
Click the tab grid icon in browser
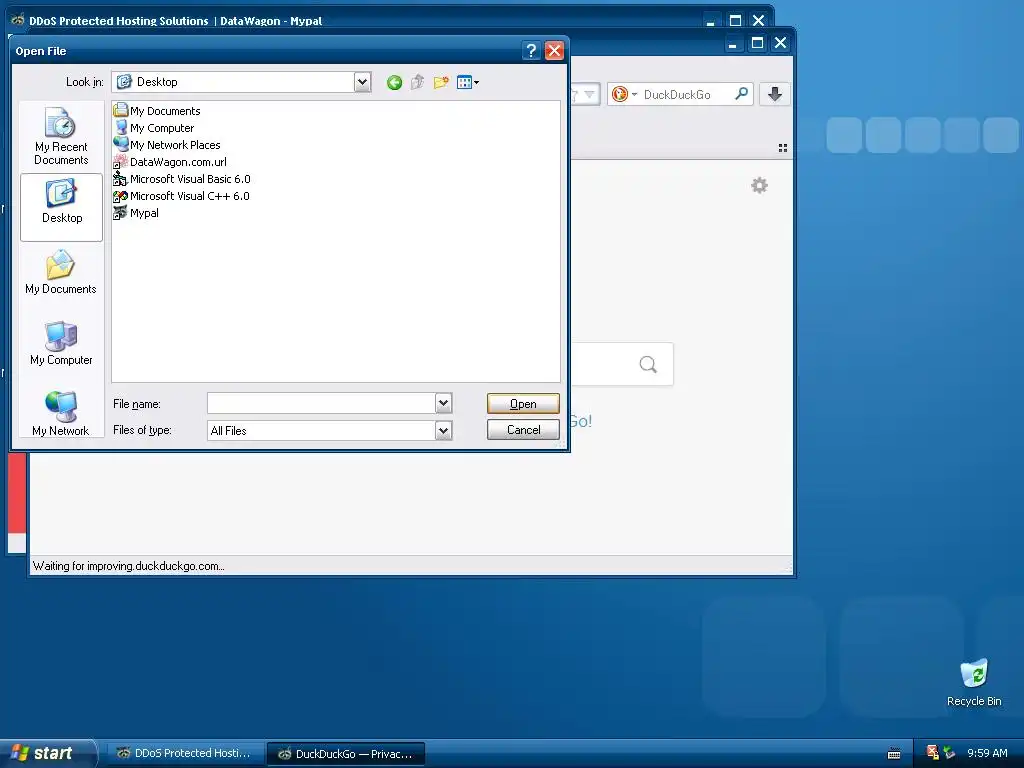click(782, 148)
